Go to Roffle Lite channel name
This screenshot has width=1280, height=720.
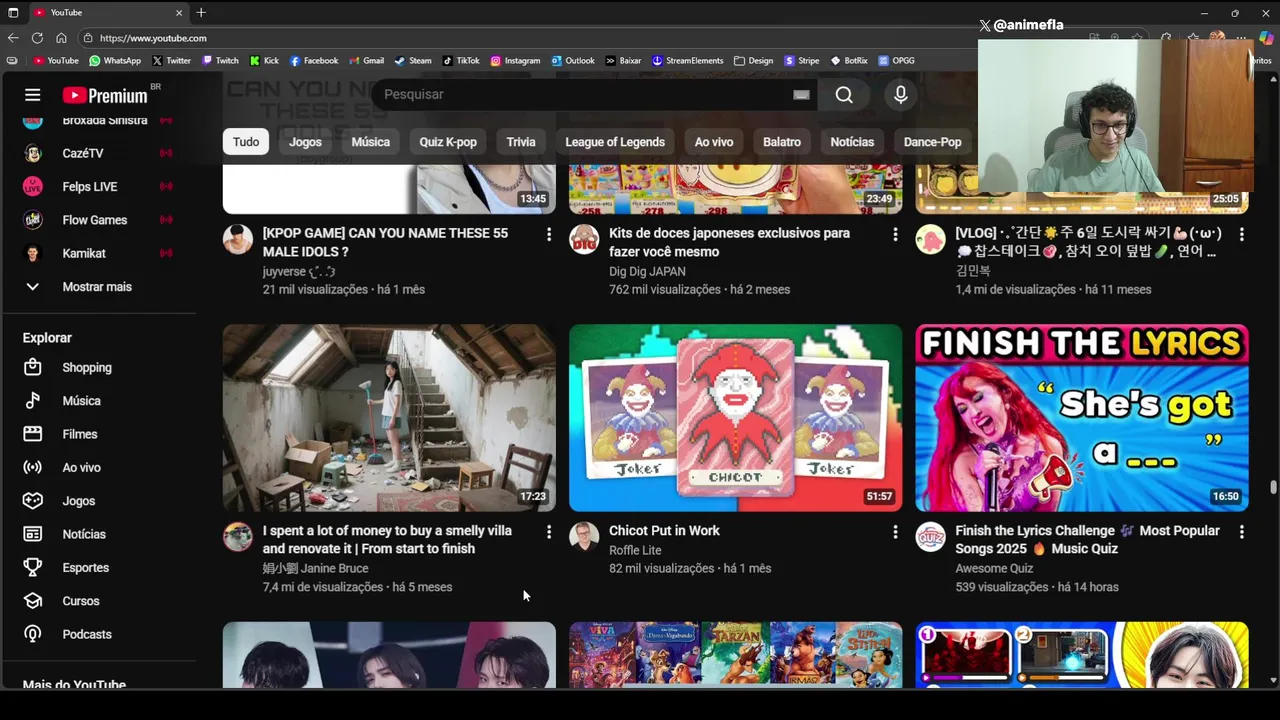(635, 550)
